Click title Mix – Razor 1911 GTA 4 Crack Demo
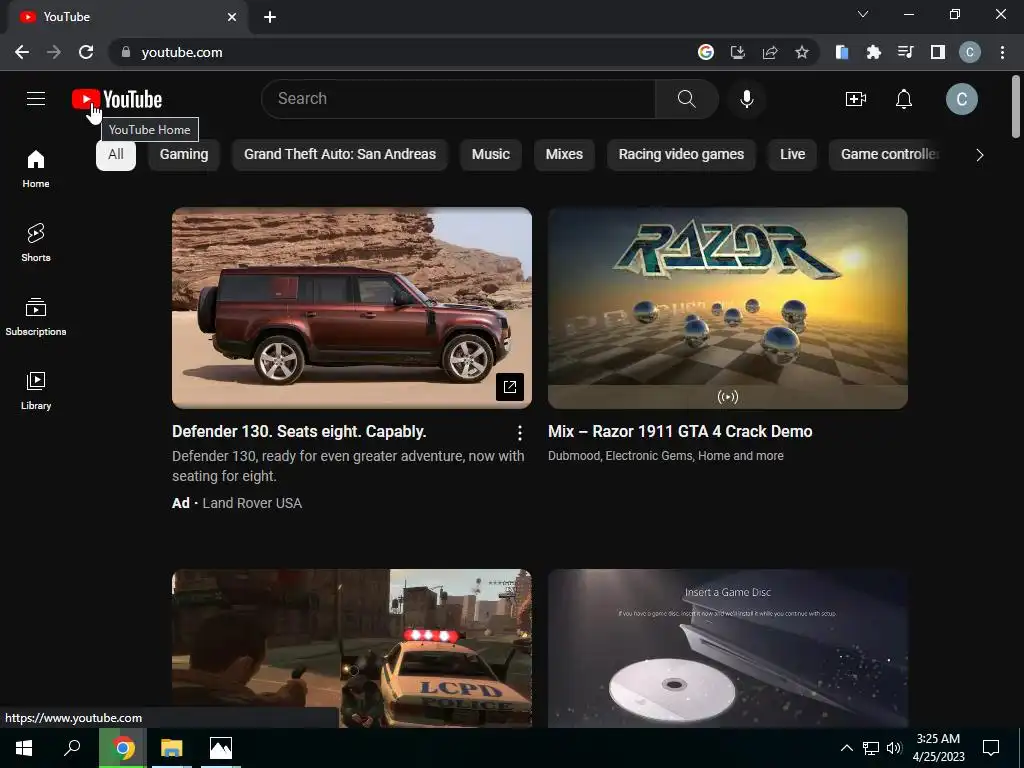Image resolution: width=1024 pixels, height=768 pixels. click(680, 432)
